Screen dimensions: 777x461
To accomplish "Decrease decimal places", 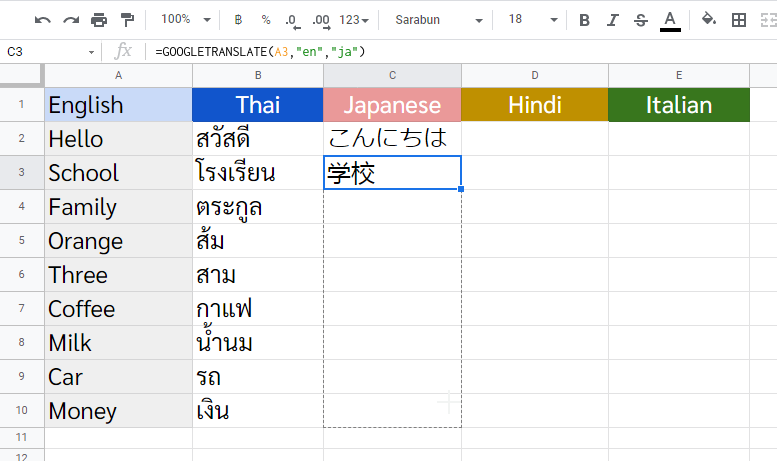I will (x=292, y=21).
